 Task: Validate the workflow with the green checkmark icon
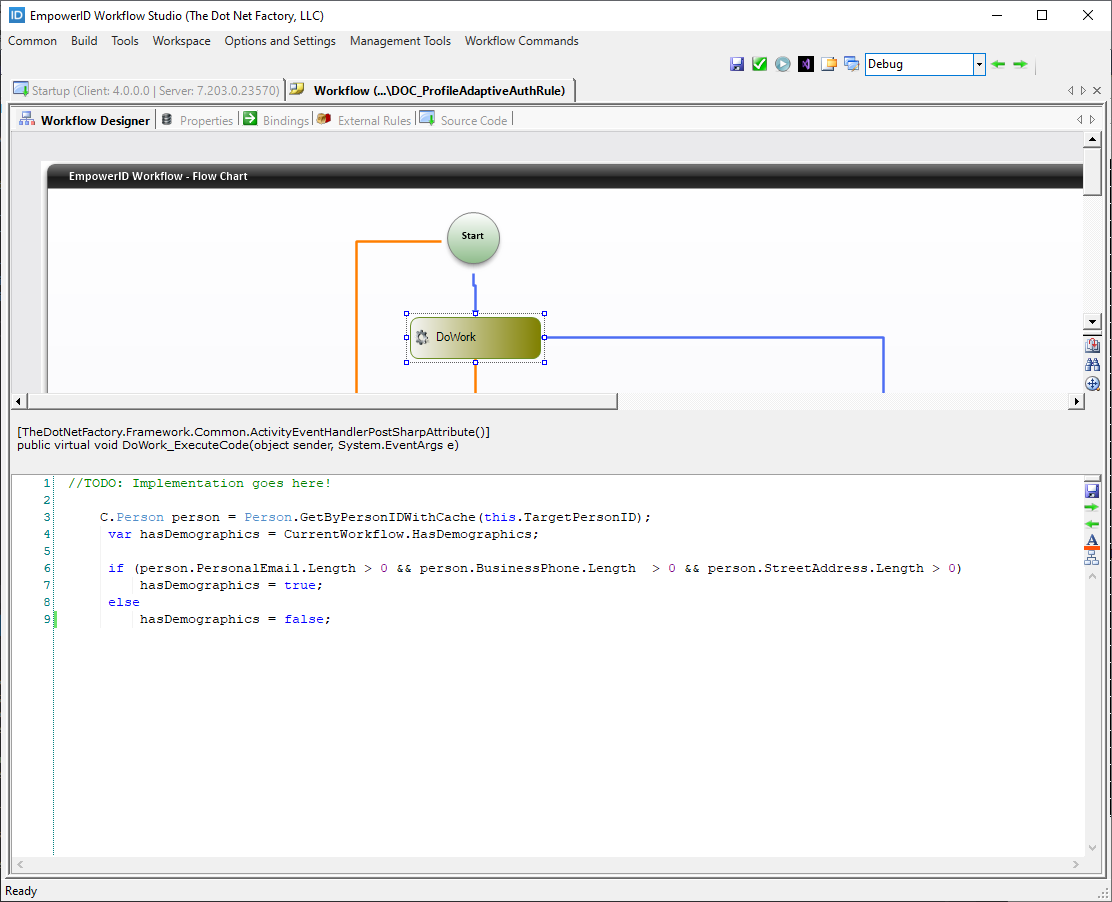(x=760, y=63)
